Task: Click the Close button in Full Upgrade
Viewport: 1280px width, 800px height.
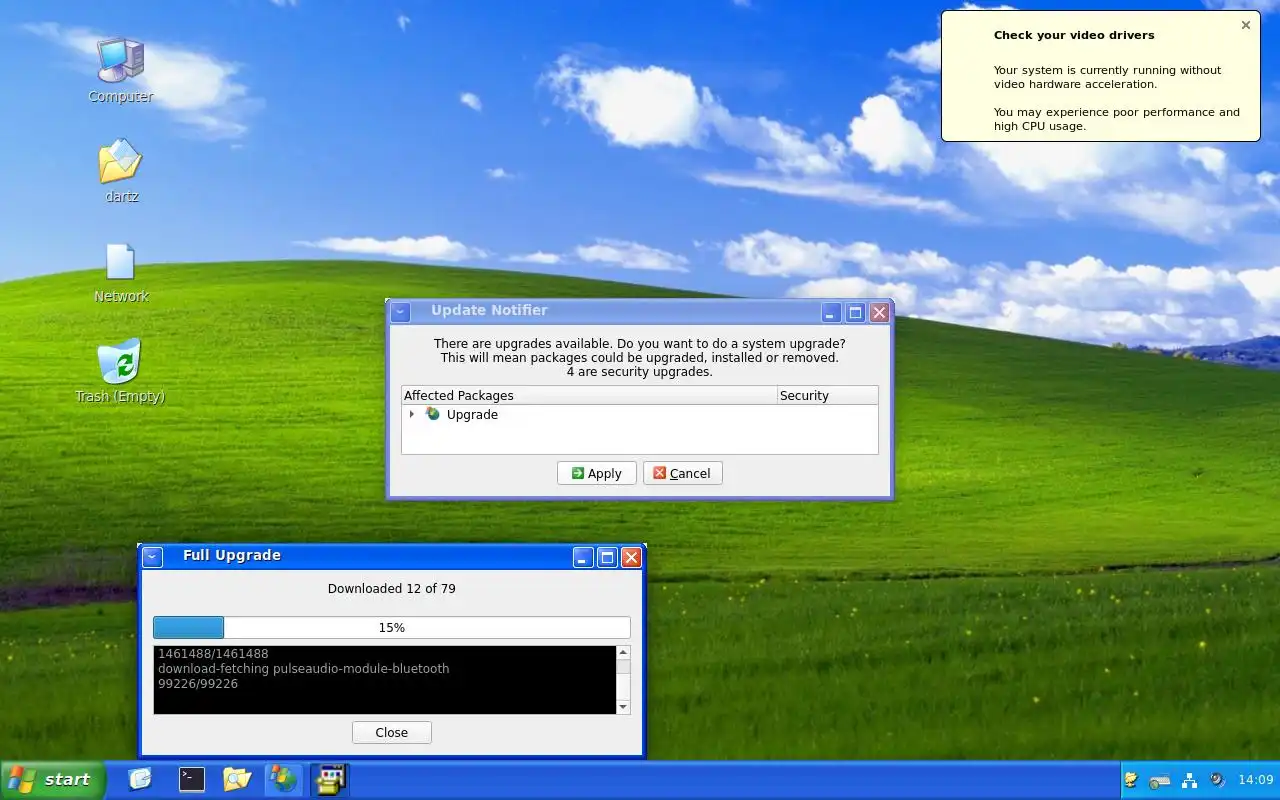Action: (x=391, y=732)
